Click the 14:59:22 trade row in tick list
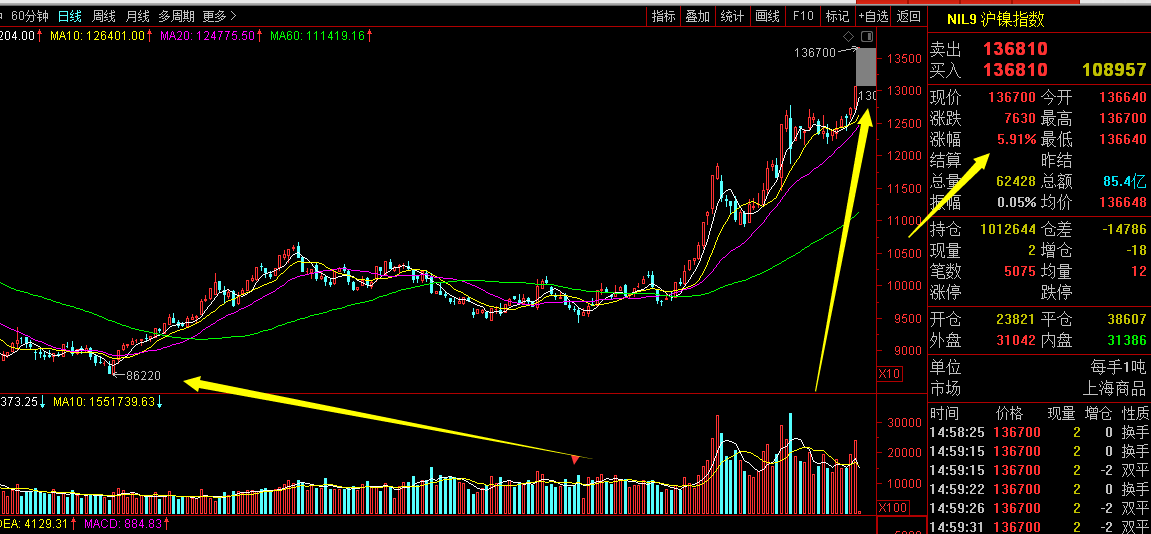This screenshot has width=1151, height=534. pyautogui.click(x=1039, y=489)
